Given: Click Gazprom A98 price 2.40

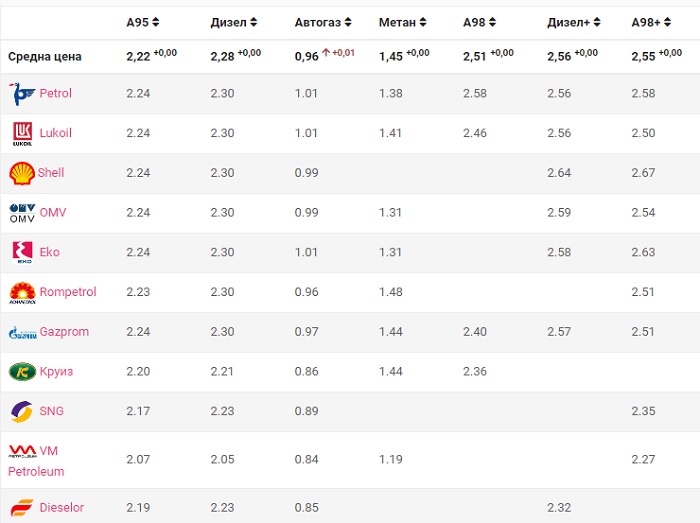Looking at the screenshot, I should tap(475, 332).
